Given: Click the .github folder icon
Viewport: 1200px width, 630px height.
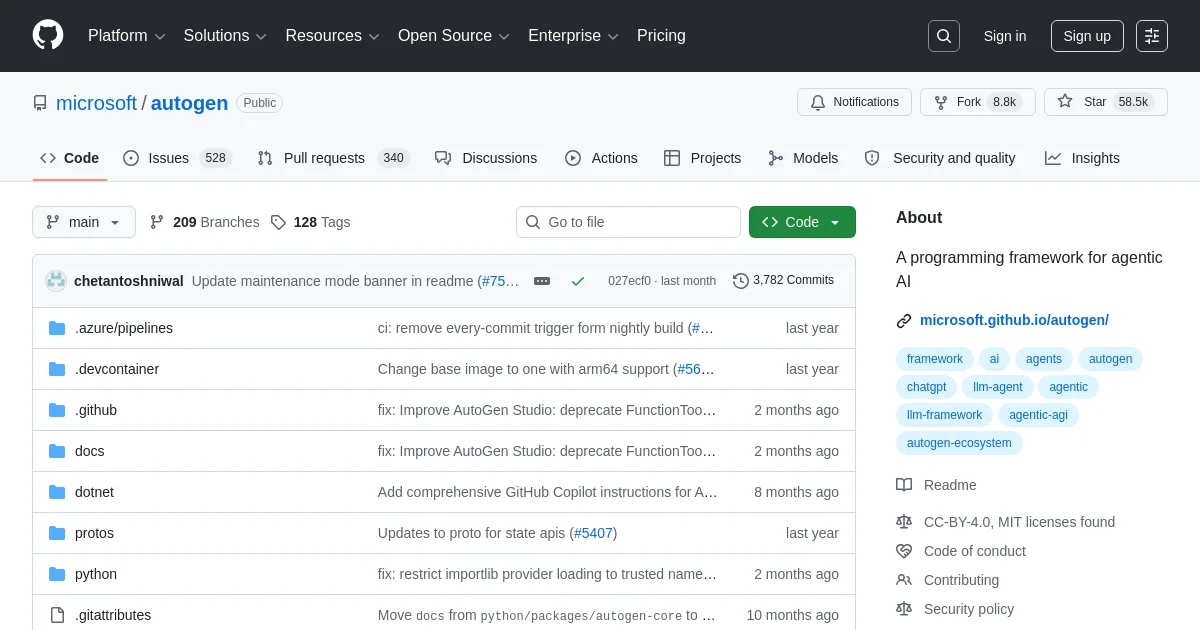Looking at the screenshot, I should 57,410.
